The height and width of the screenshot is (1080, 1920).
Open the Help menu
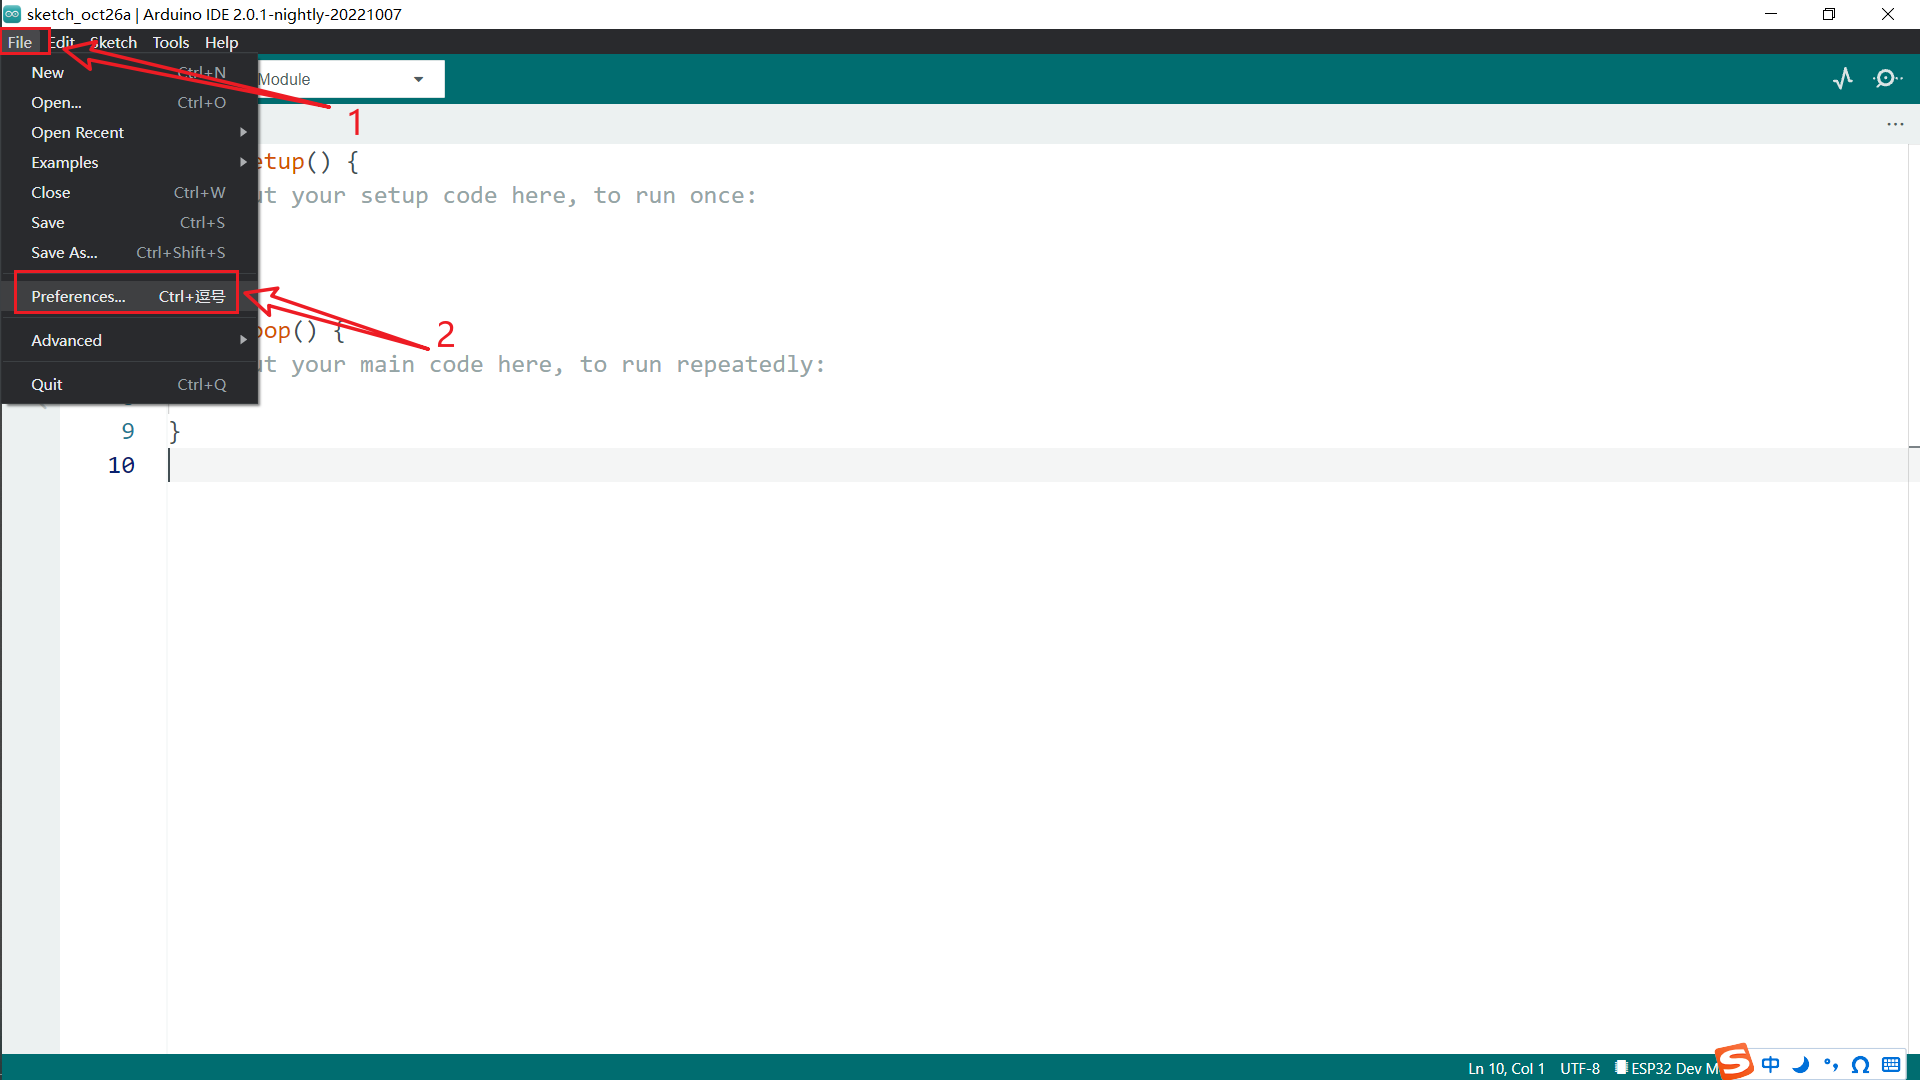point(221,42)
